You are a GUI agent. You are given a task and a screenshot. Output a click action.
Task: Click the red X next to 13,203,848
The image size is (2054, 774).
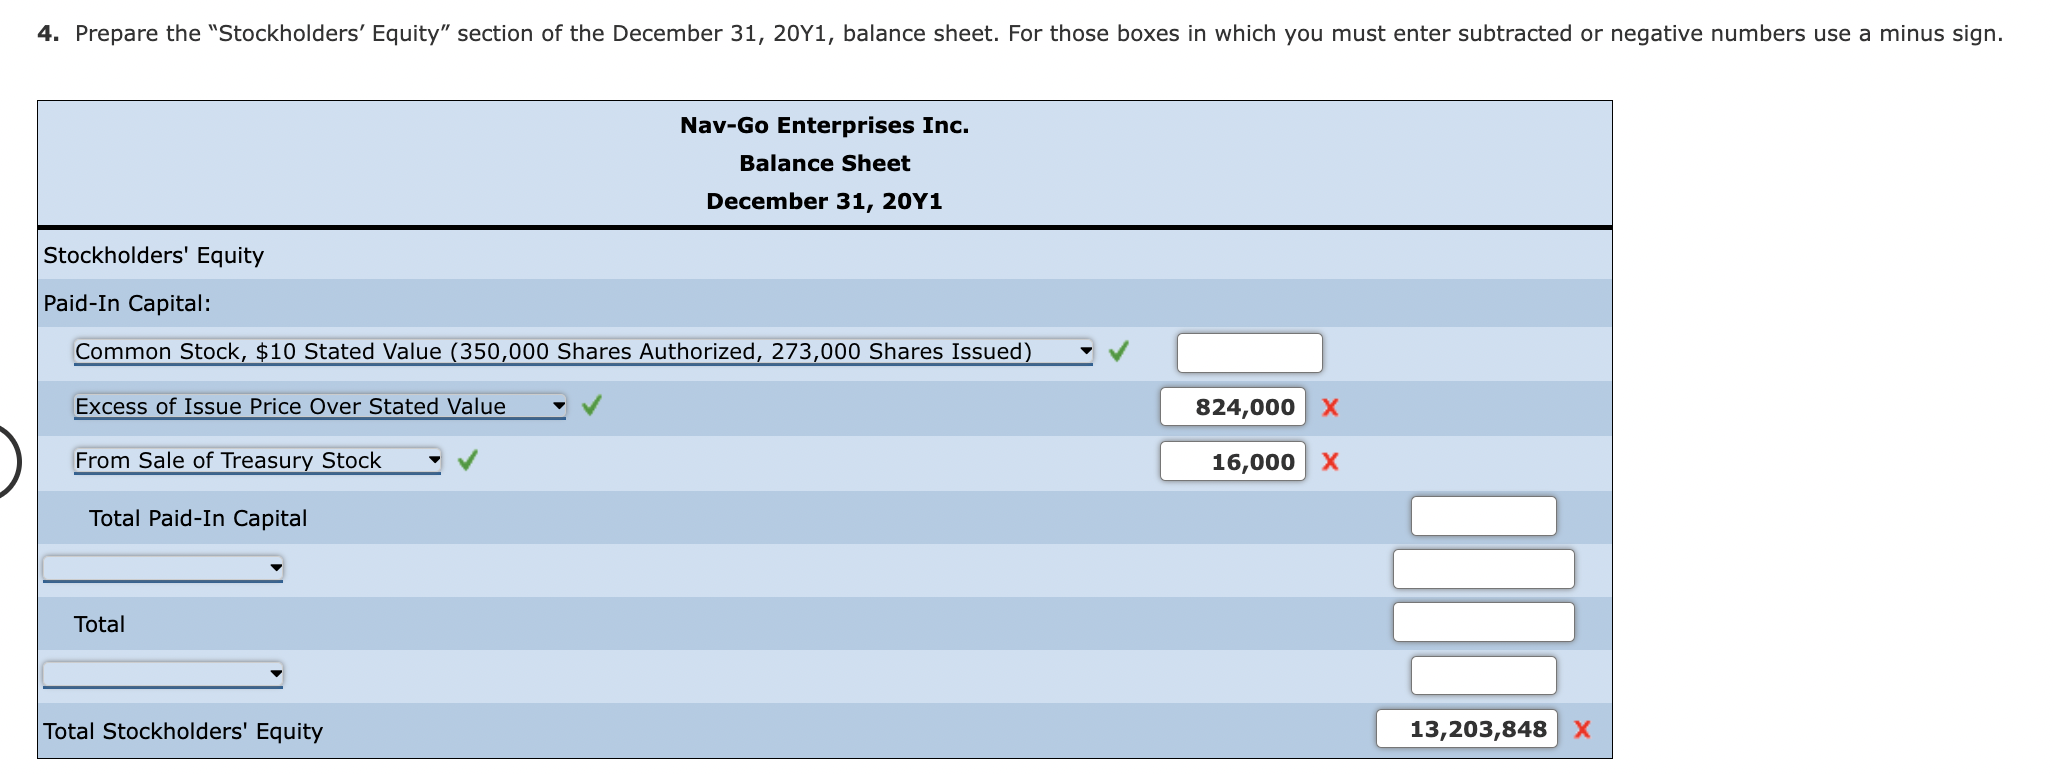point(1582,729)
